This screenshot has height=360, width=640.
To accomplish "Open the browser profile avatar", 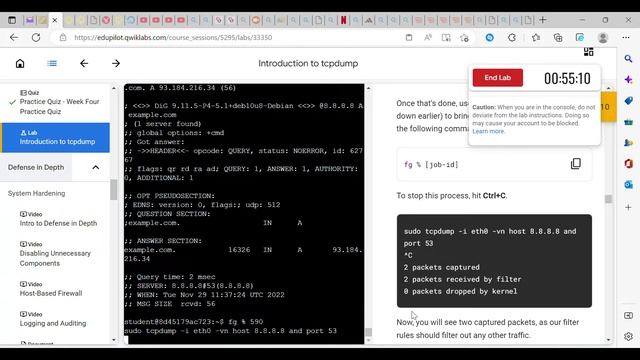I will (x=603, y=38).
